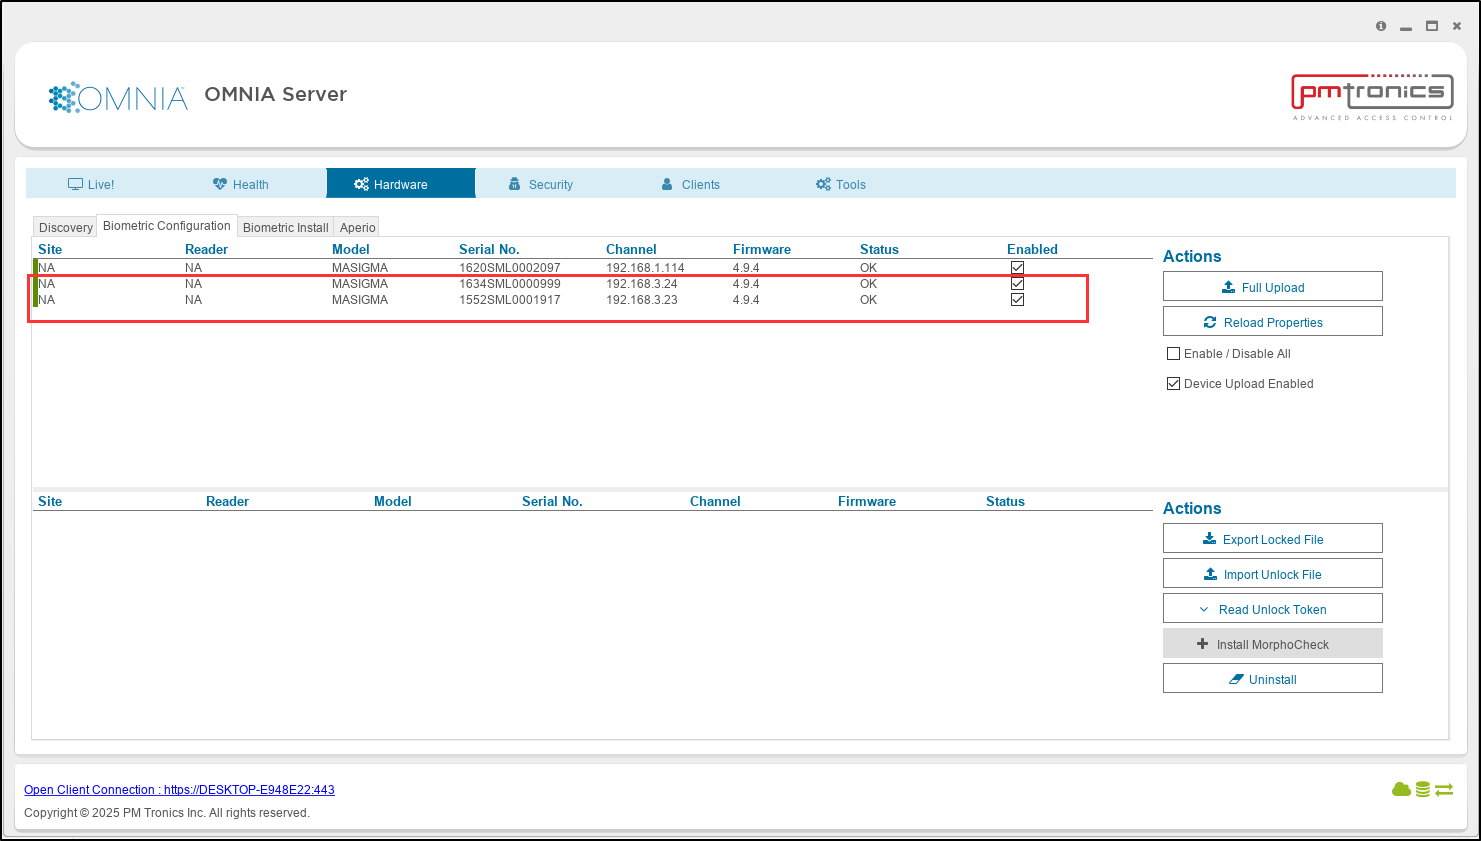The image size is (1481, 841).
Task: Click the info icon in title bar
Action: (x=1381, y=26)
